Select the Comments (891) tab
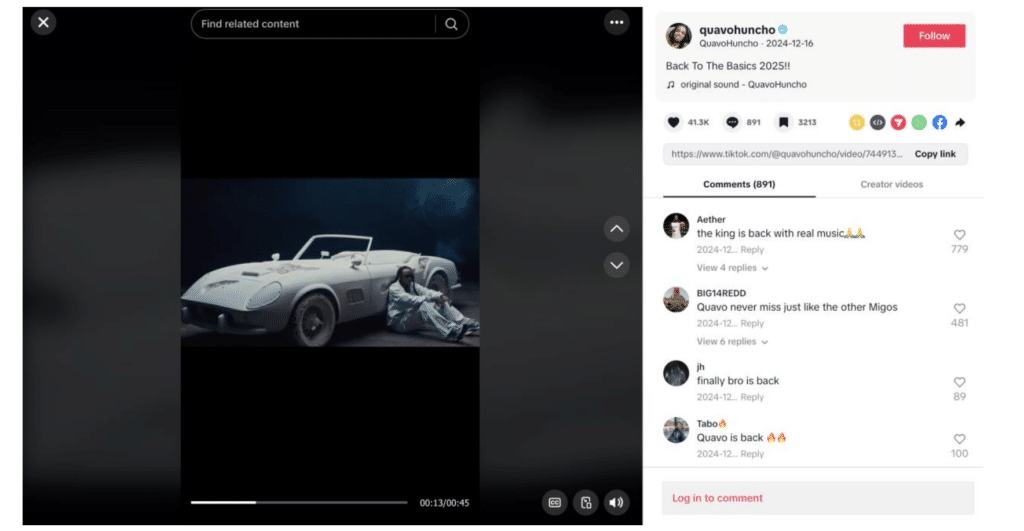1024x531 pixels. pos(739,184)
